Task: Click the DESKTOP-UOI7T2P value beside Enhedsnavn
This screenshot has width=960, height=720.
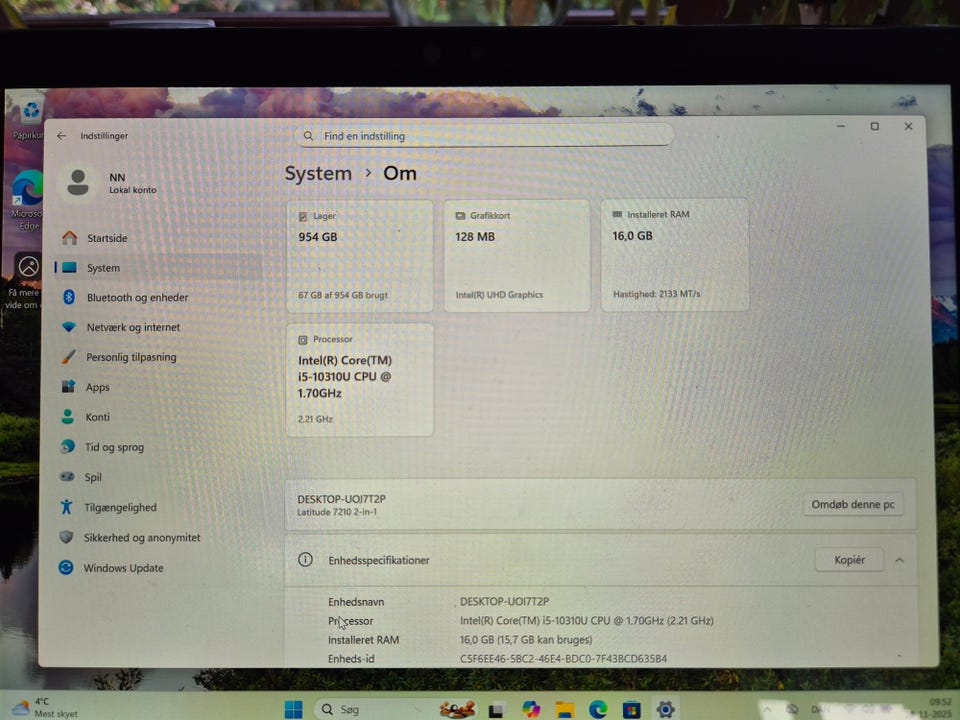Action: 504,602
